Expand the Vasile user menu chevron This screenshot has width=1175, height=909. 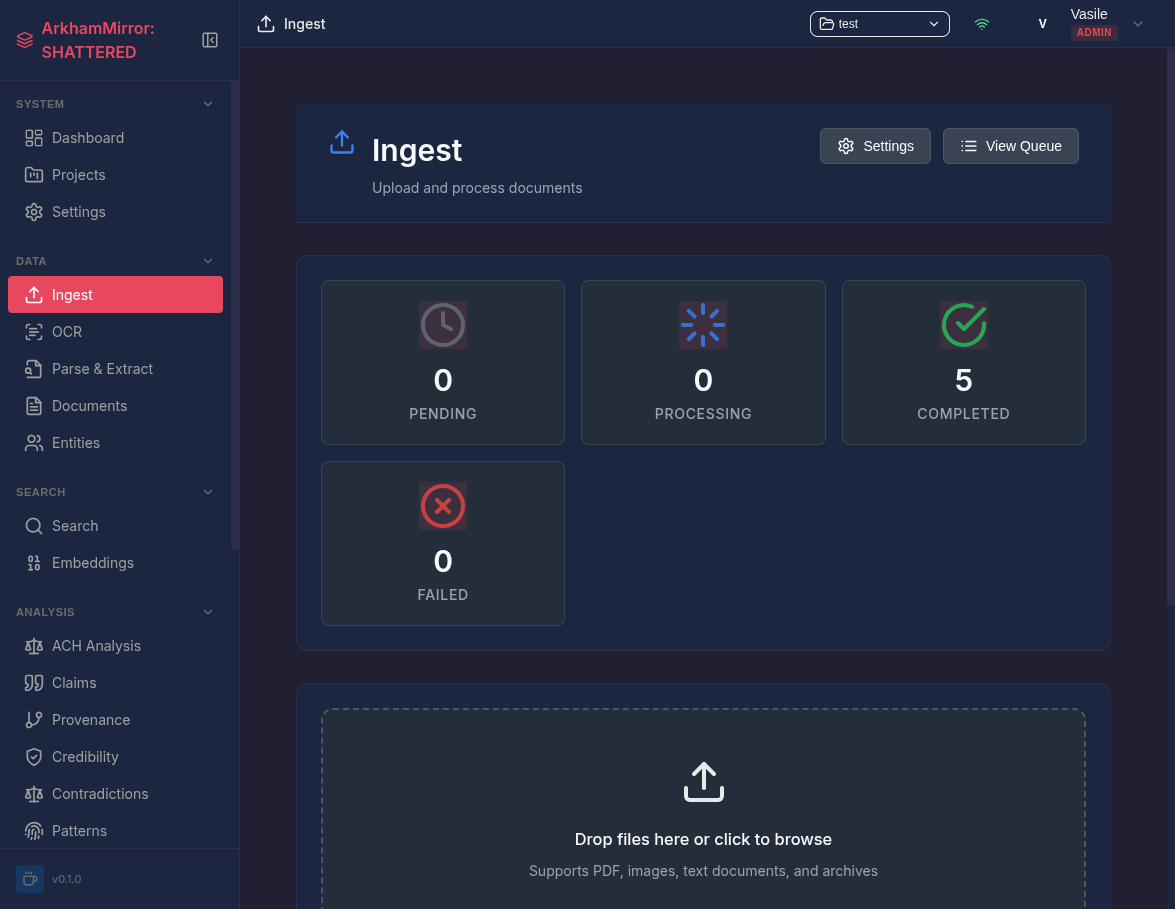pos(1138,24)
